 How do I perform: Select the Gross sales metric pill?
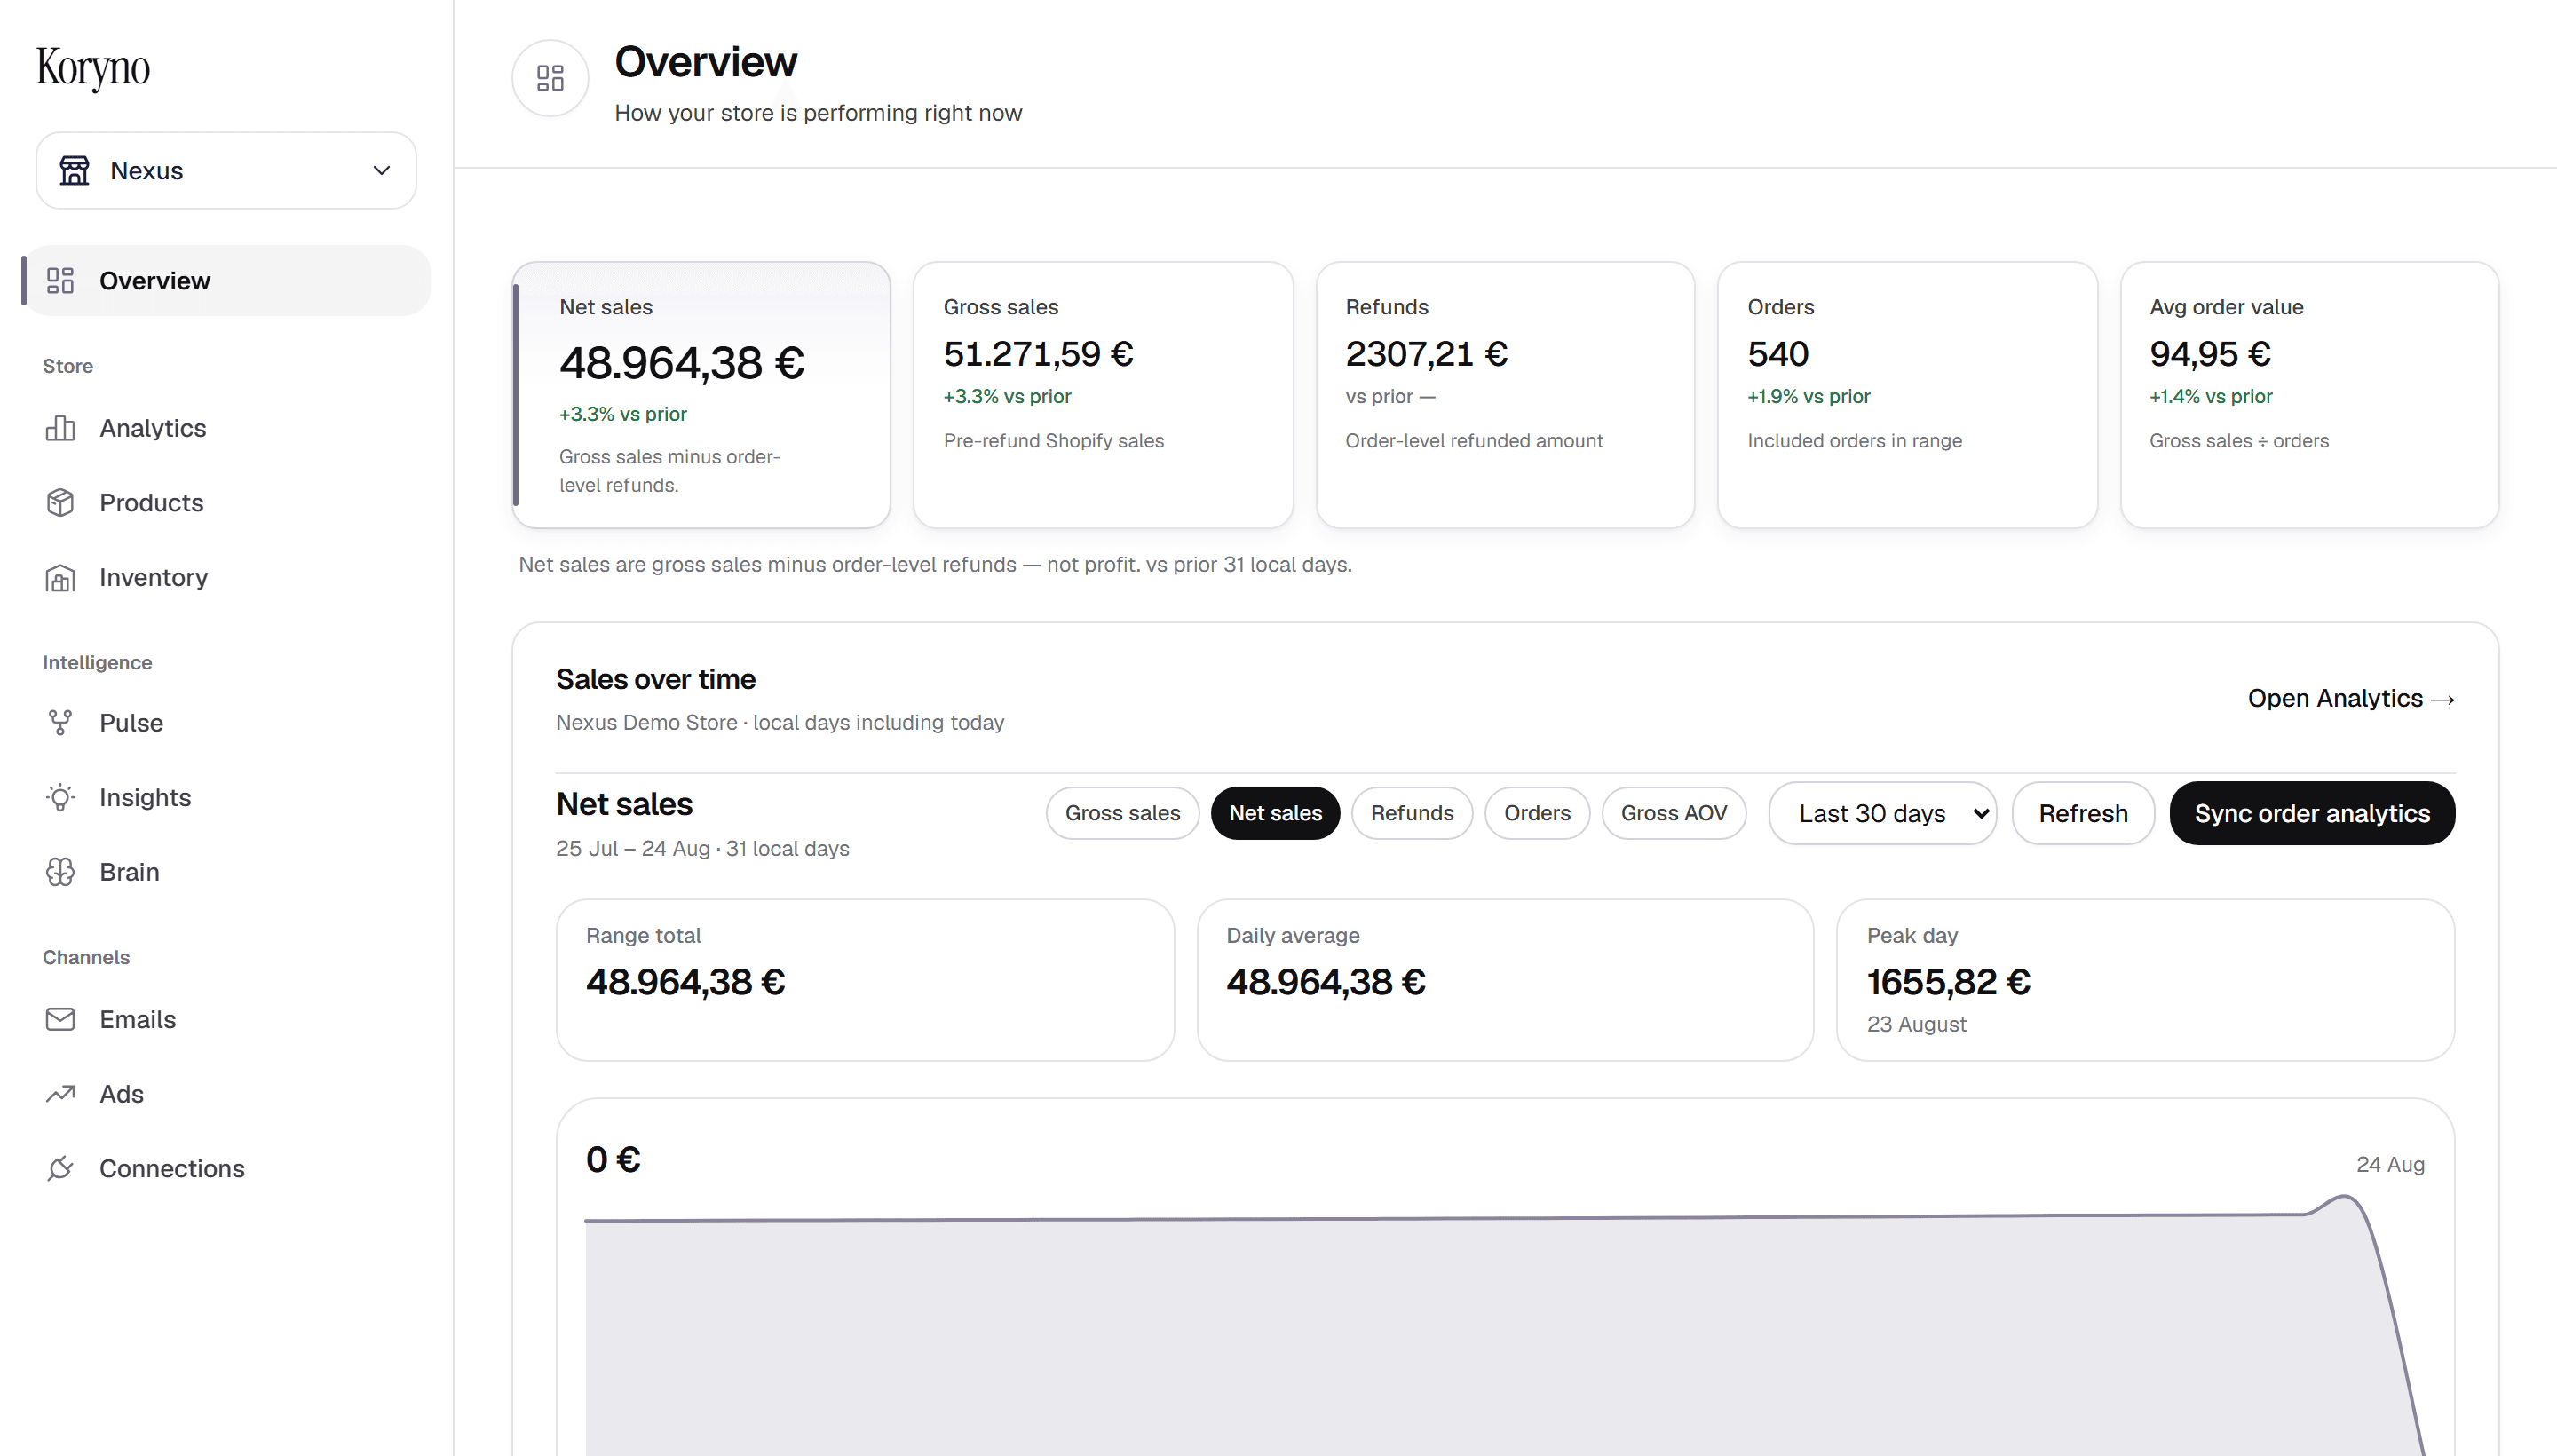tap(1122, 813)
